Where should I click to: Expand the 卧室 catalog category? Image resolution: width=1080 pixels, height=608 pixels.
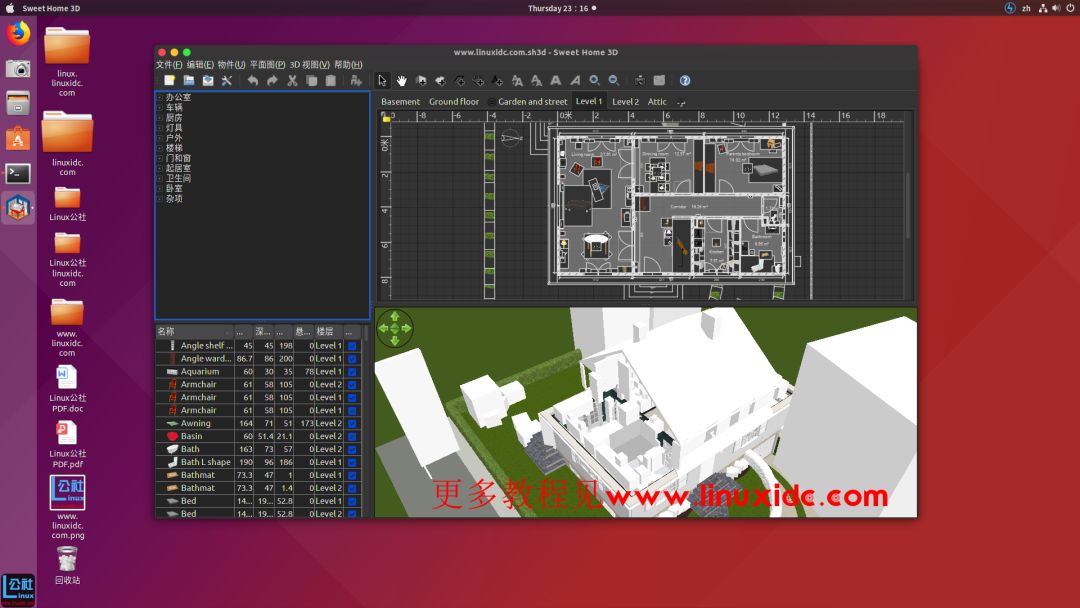(160, 189)
